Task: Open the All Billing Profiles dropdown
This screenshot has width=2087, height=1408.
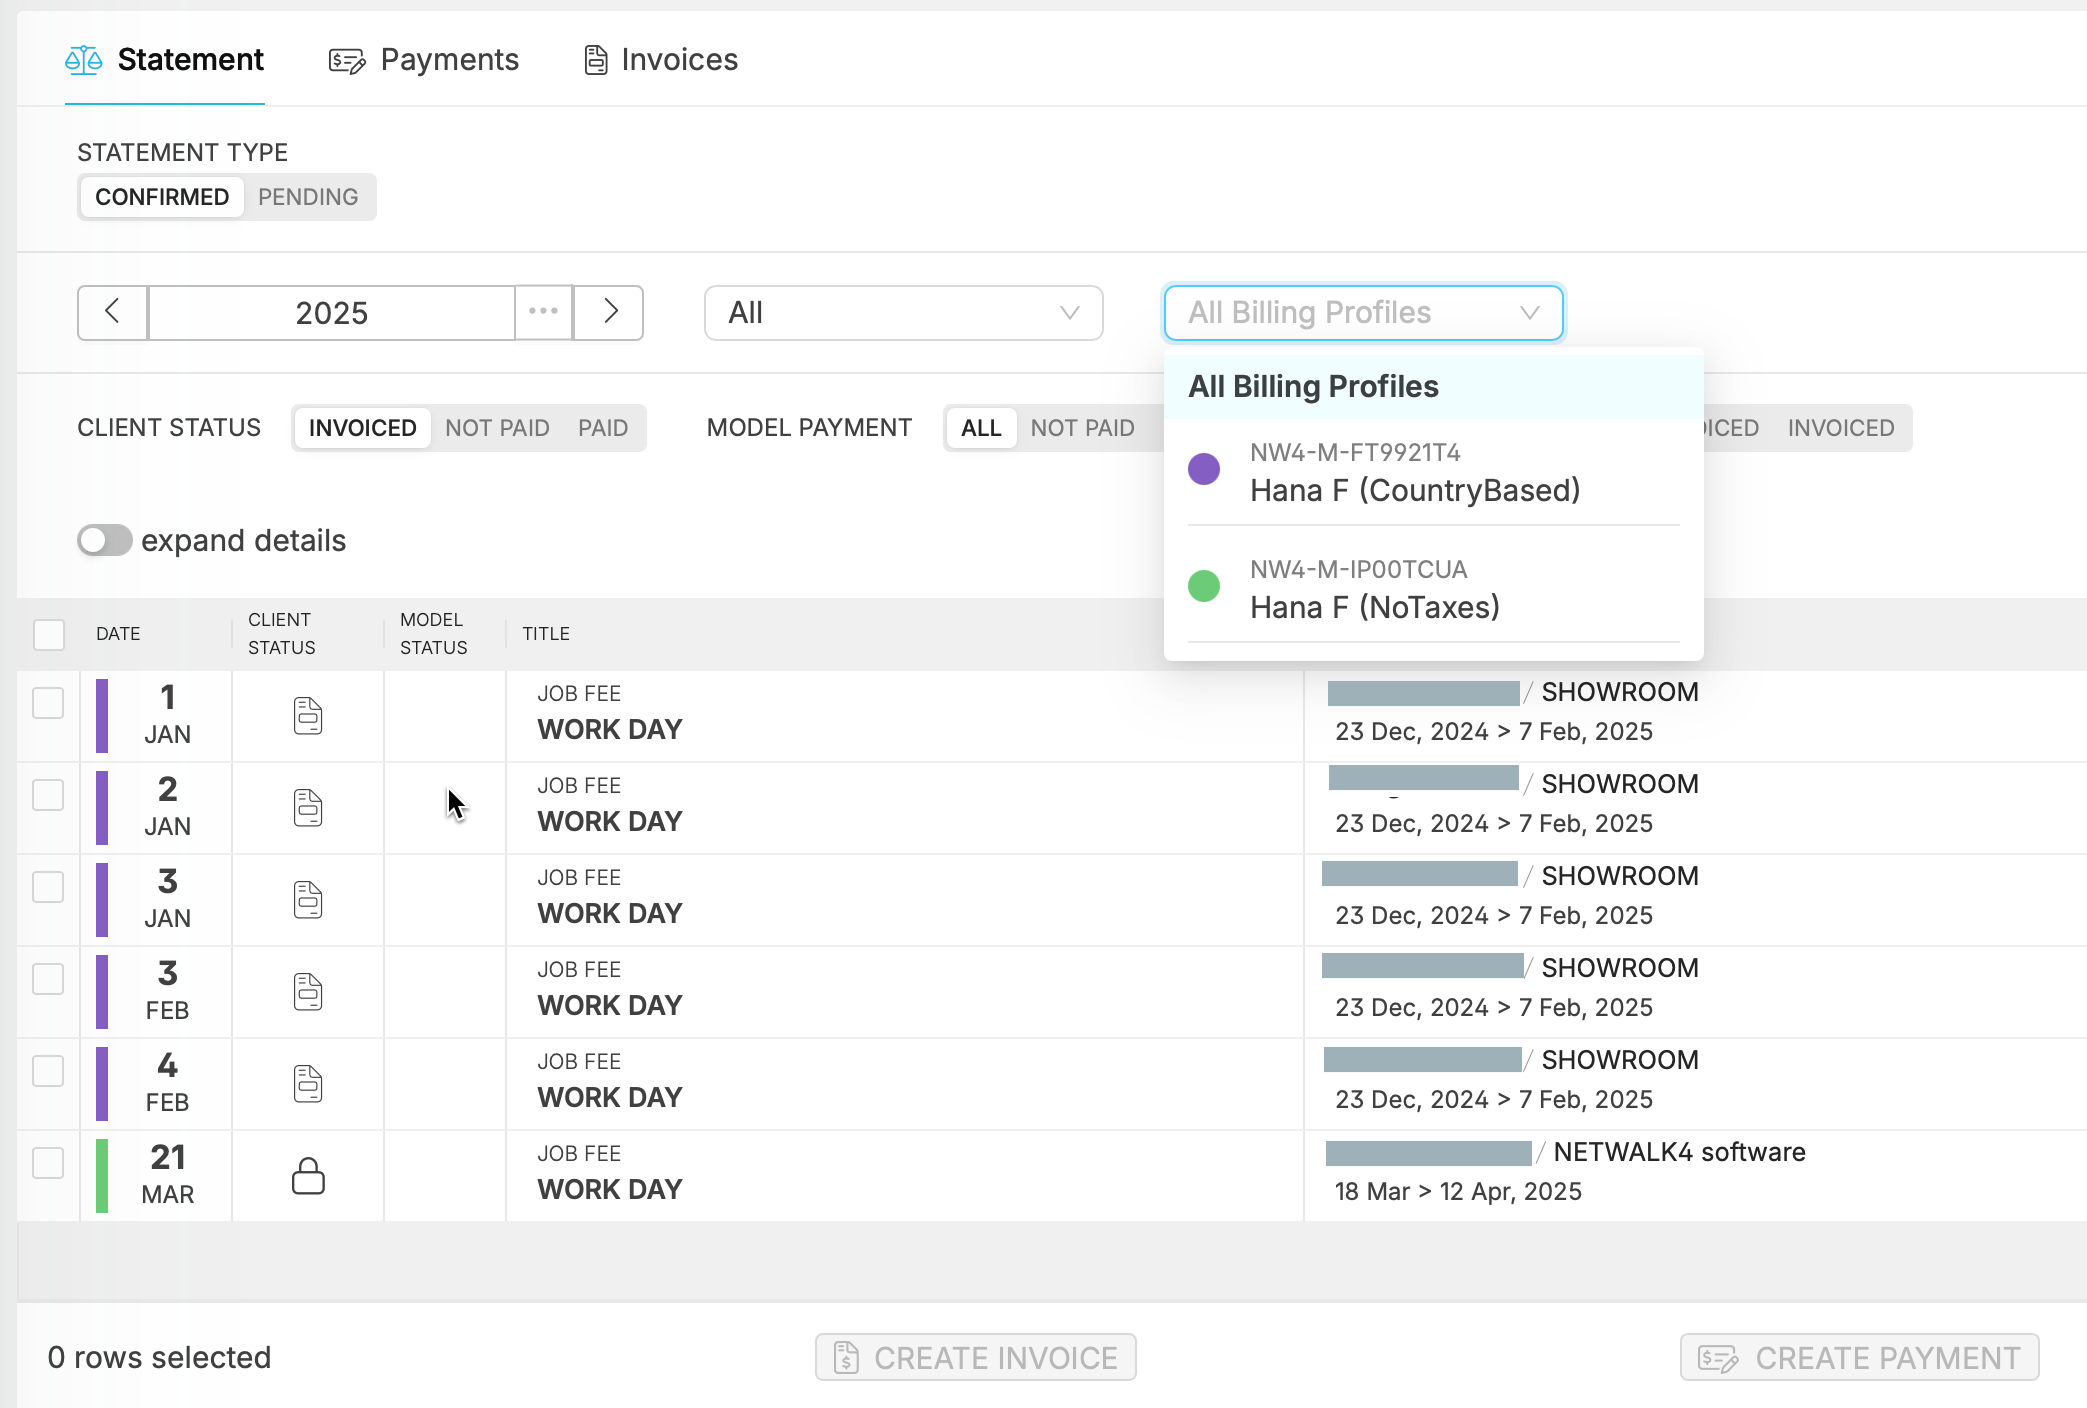Action: coord(1362,312)
